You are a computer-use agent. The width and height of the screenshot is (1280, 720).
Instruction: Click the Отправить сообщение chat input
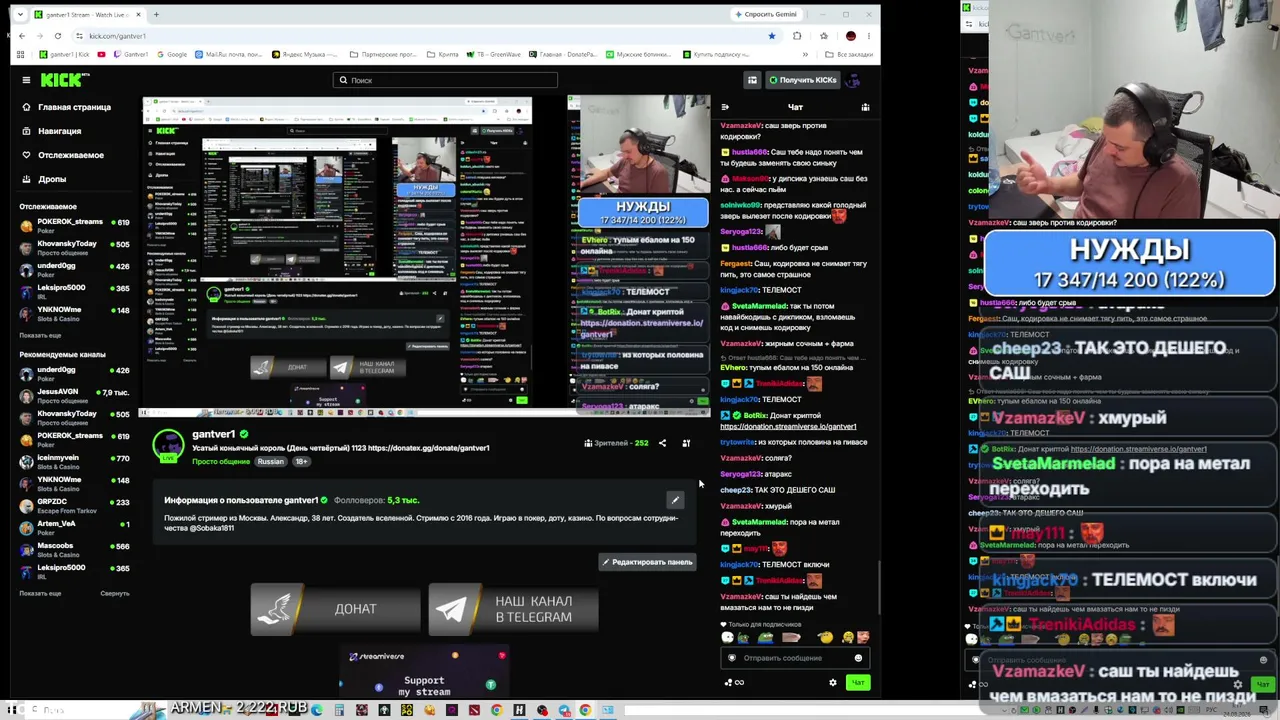coord(795,658)
